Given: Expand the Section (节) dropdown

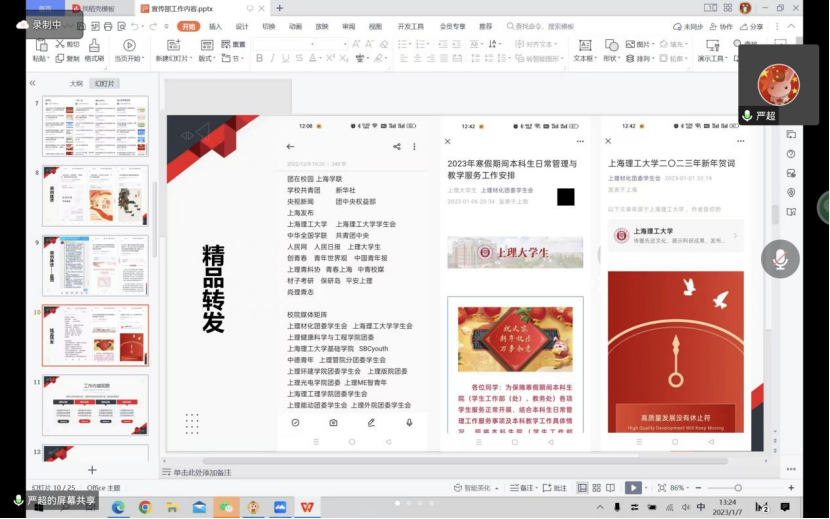Looking at the screenshot, I should pyautogui.click(x=232, y=58).
